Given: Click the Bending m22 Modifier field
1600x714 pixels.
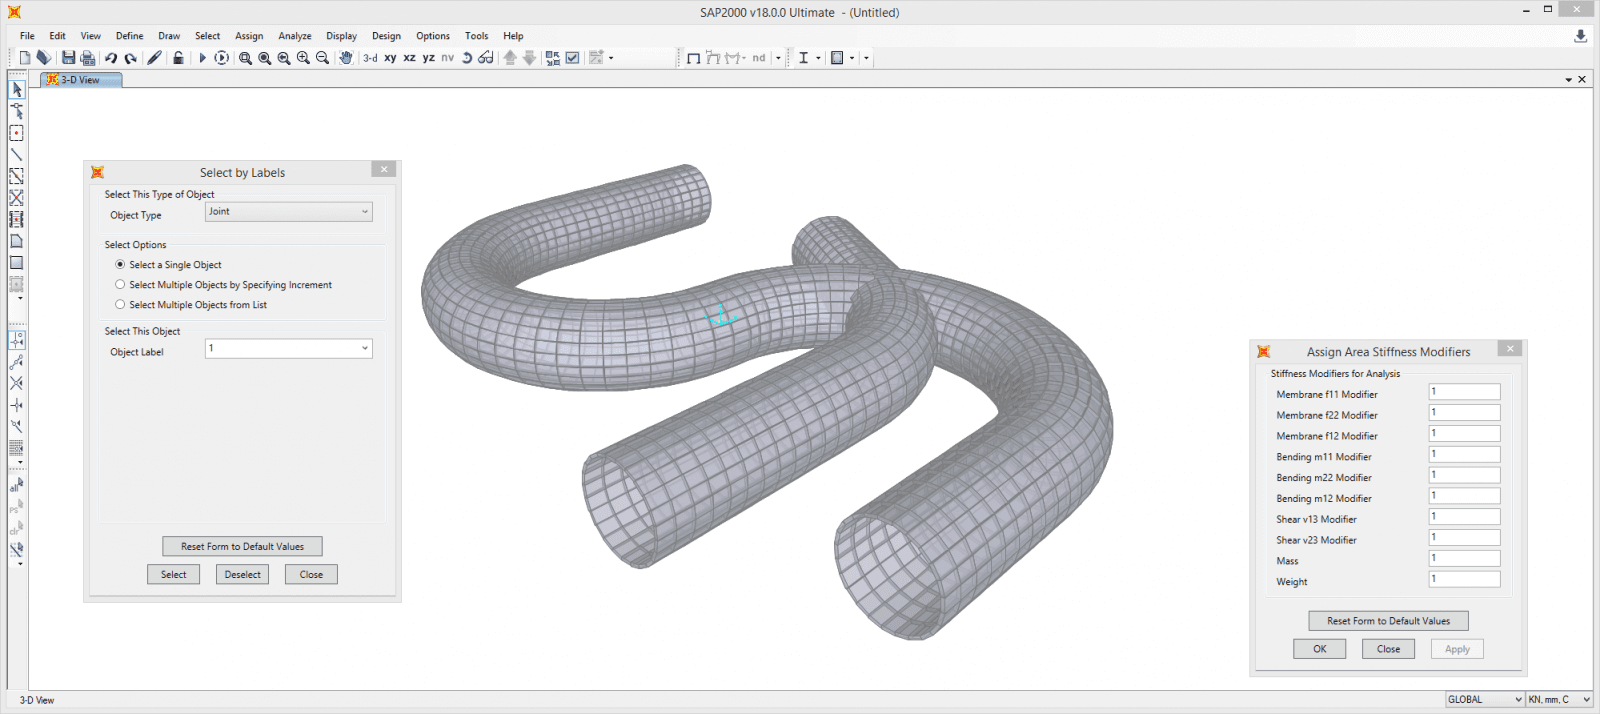Looking at the screenshot, I should 1464,475.
